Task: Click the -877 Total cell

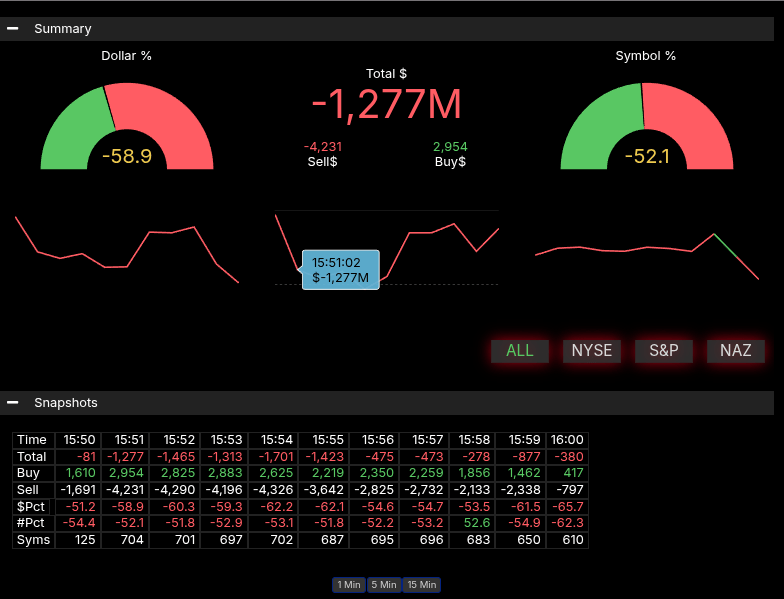Action: tap(520, 456)
